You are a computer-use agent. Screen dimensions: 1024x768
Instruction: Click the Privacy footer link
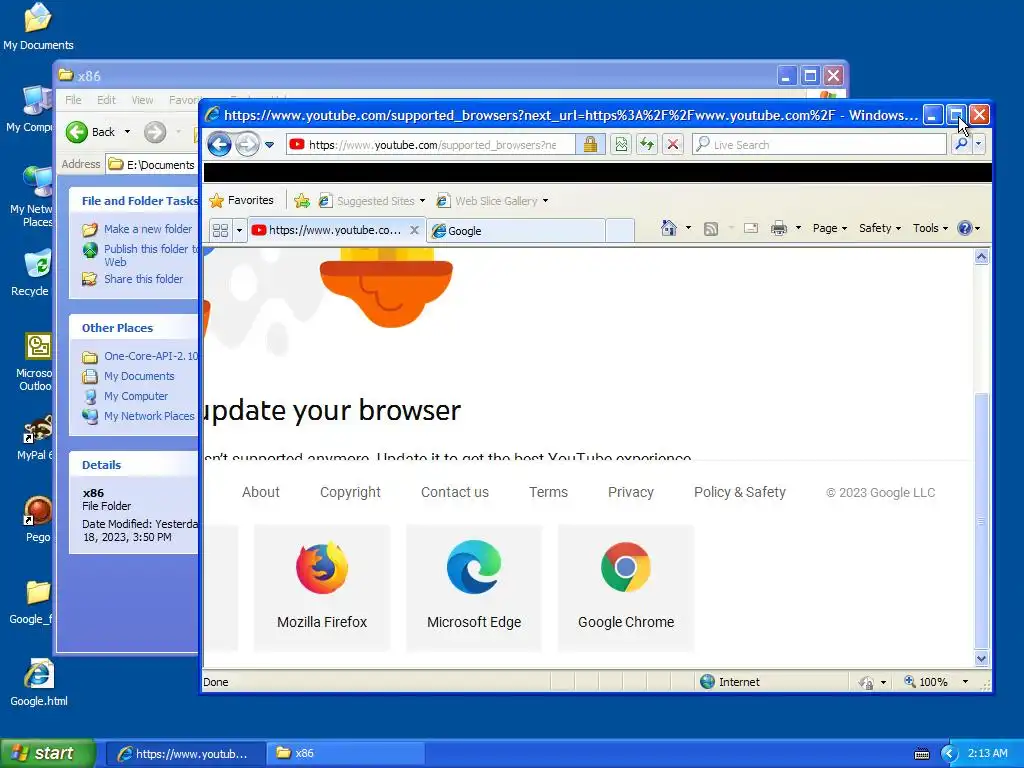tap(630, 492)
